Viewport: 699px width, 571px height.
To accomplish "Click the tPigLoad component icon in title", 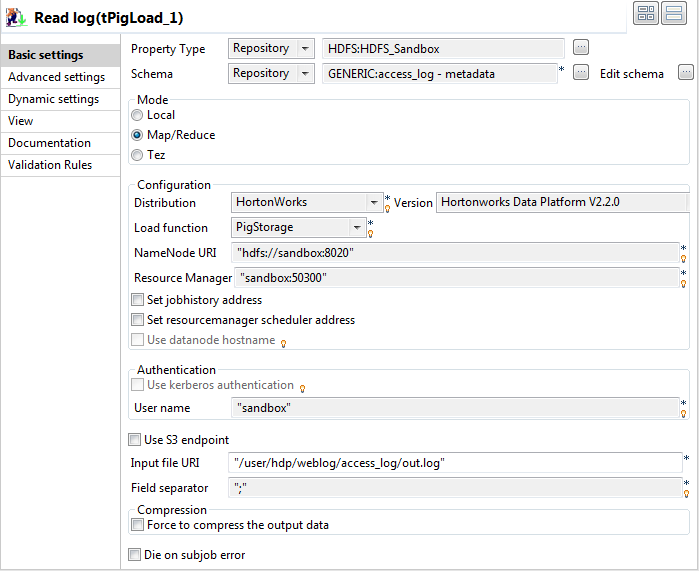I will point(17,18).
